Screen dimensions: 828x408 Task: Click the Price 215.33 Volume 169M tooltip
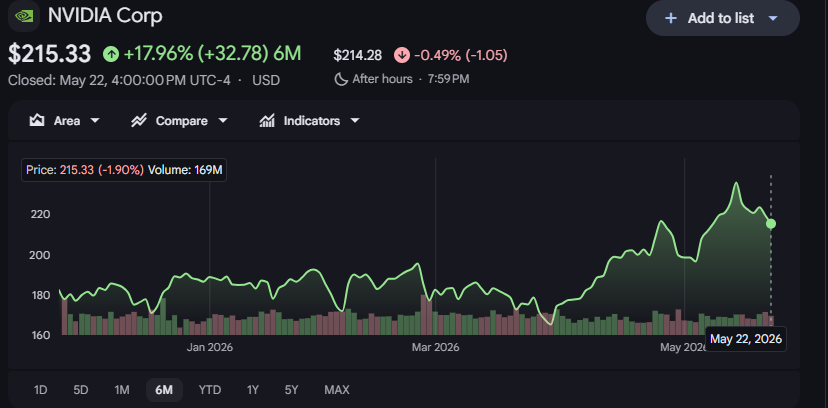click(124, 170)
